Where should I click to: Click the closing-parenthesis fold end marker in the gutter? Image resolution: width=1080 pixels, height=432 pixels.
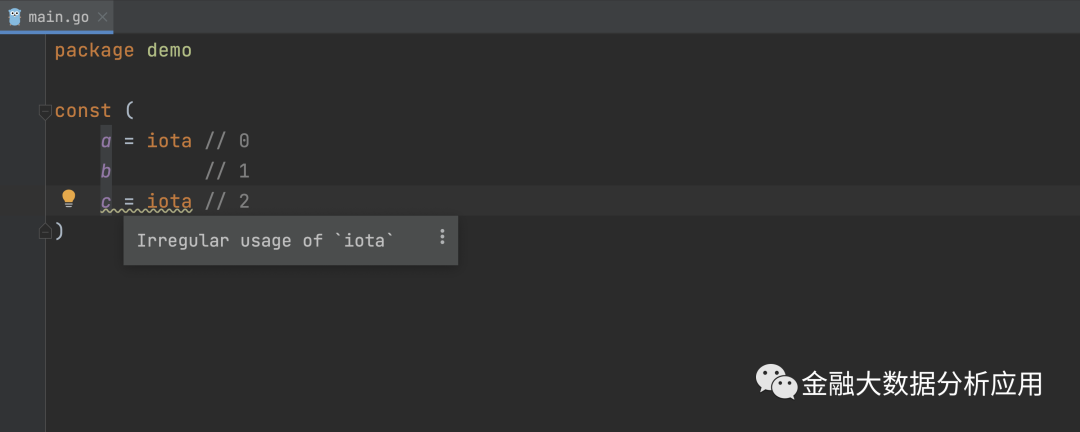click(44, 231)
